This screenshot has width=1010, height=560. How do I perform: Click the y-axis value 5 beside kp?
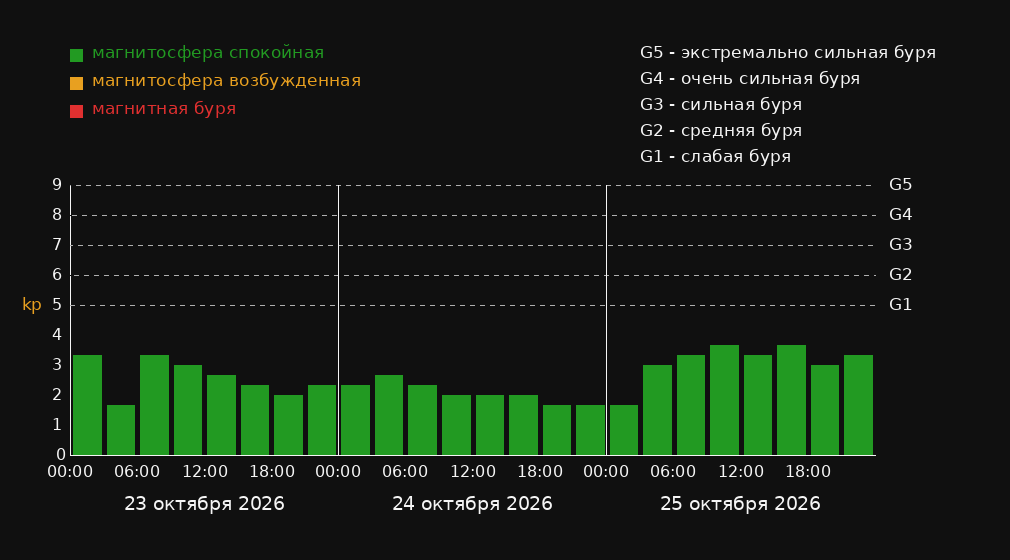click(x=57, y=305)
